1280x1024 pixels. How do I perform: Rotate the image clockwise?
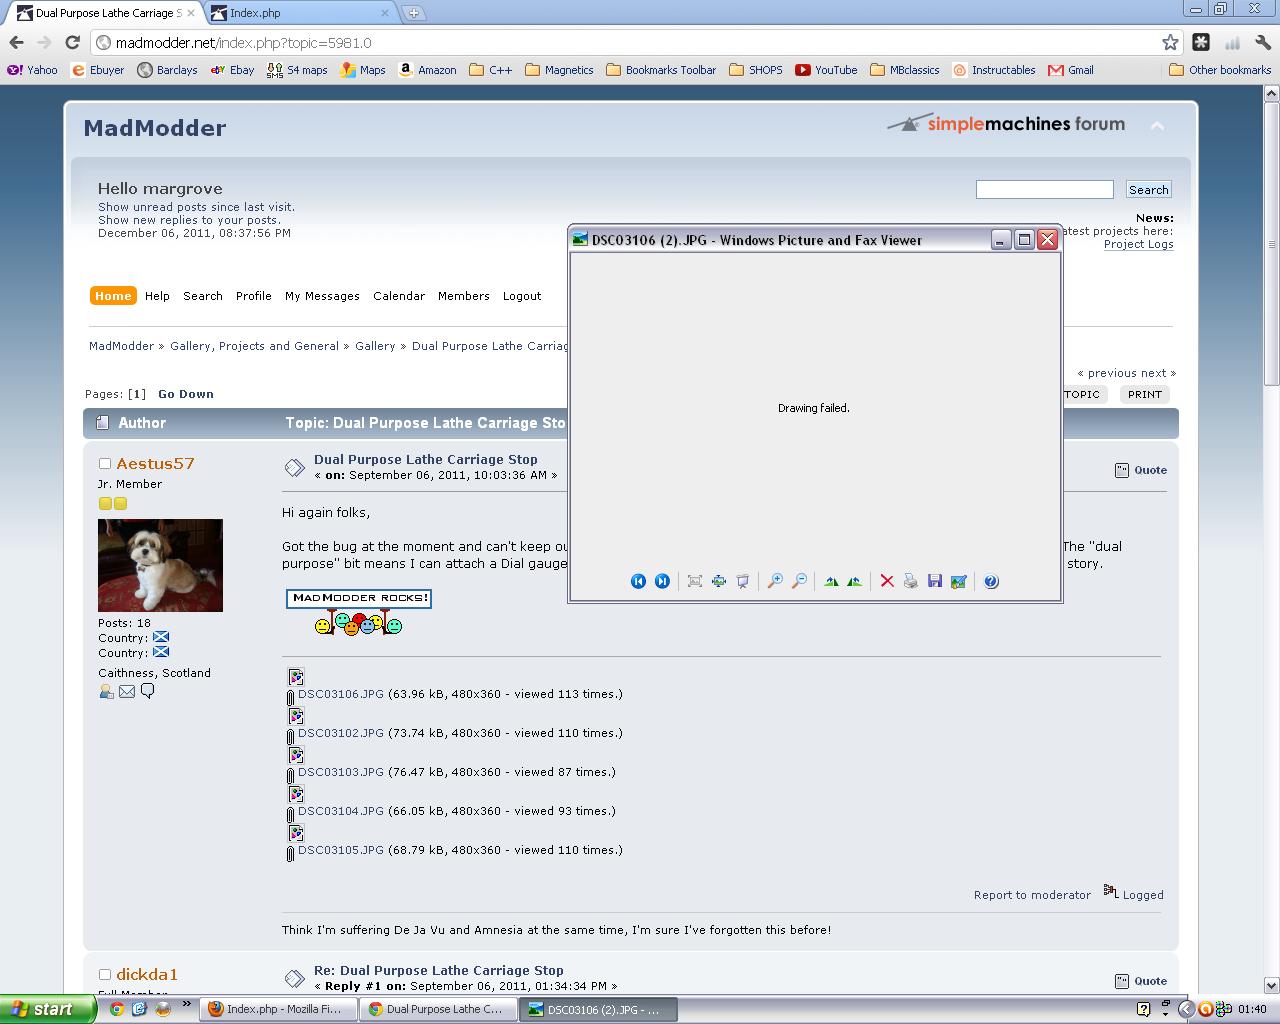(831, 581)
